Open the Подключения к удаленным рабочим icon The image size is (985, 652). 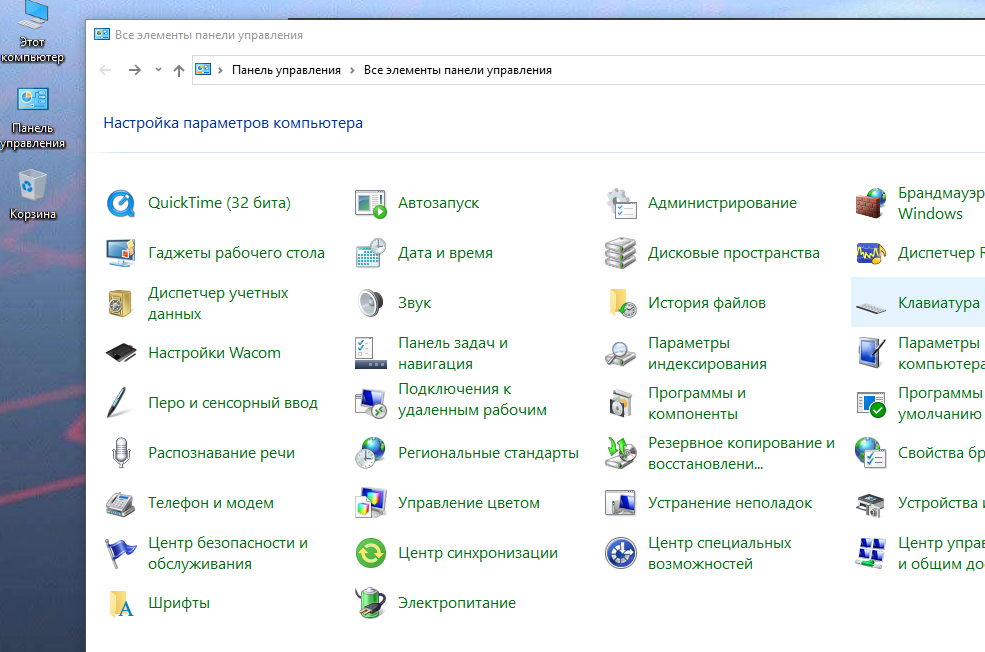[371, 403]
